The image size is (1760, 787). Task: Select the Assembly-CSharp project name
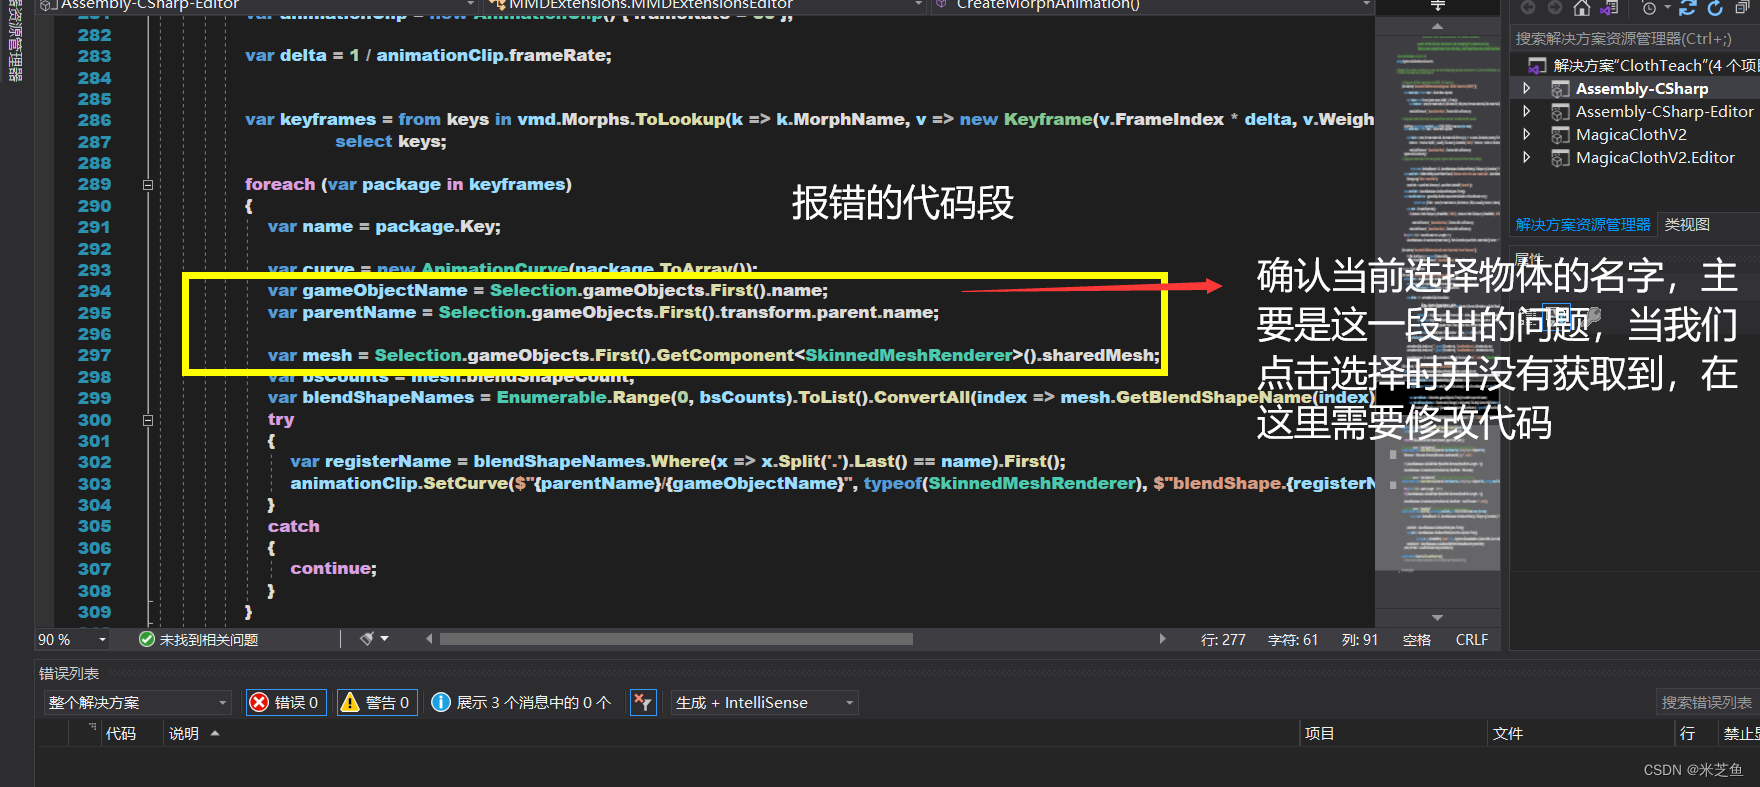(1642, 89)
